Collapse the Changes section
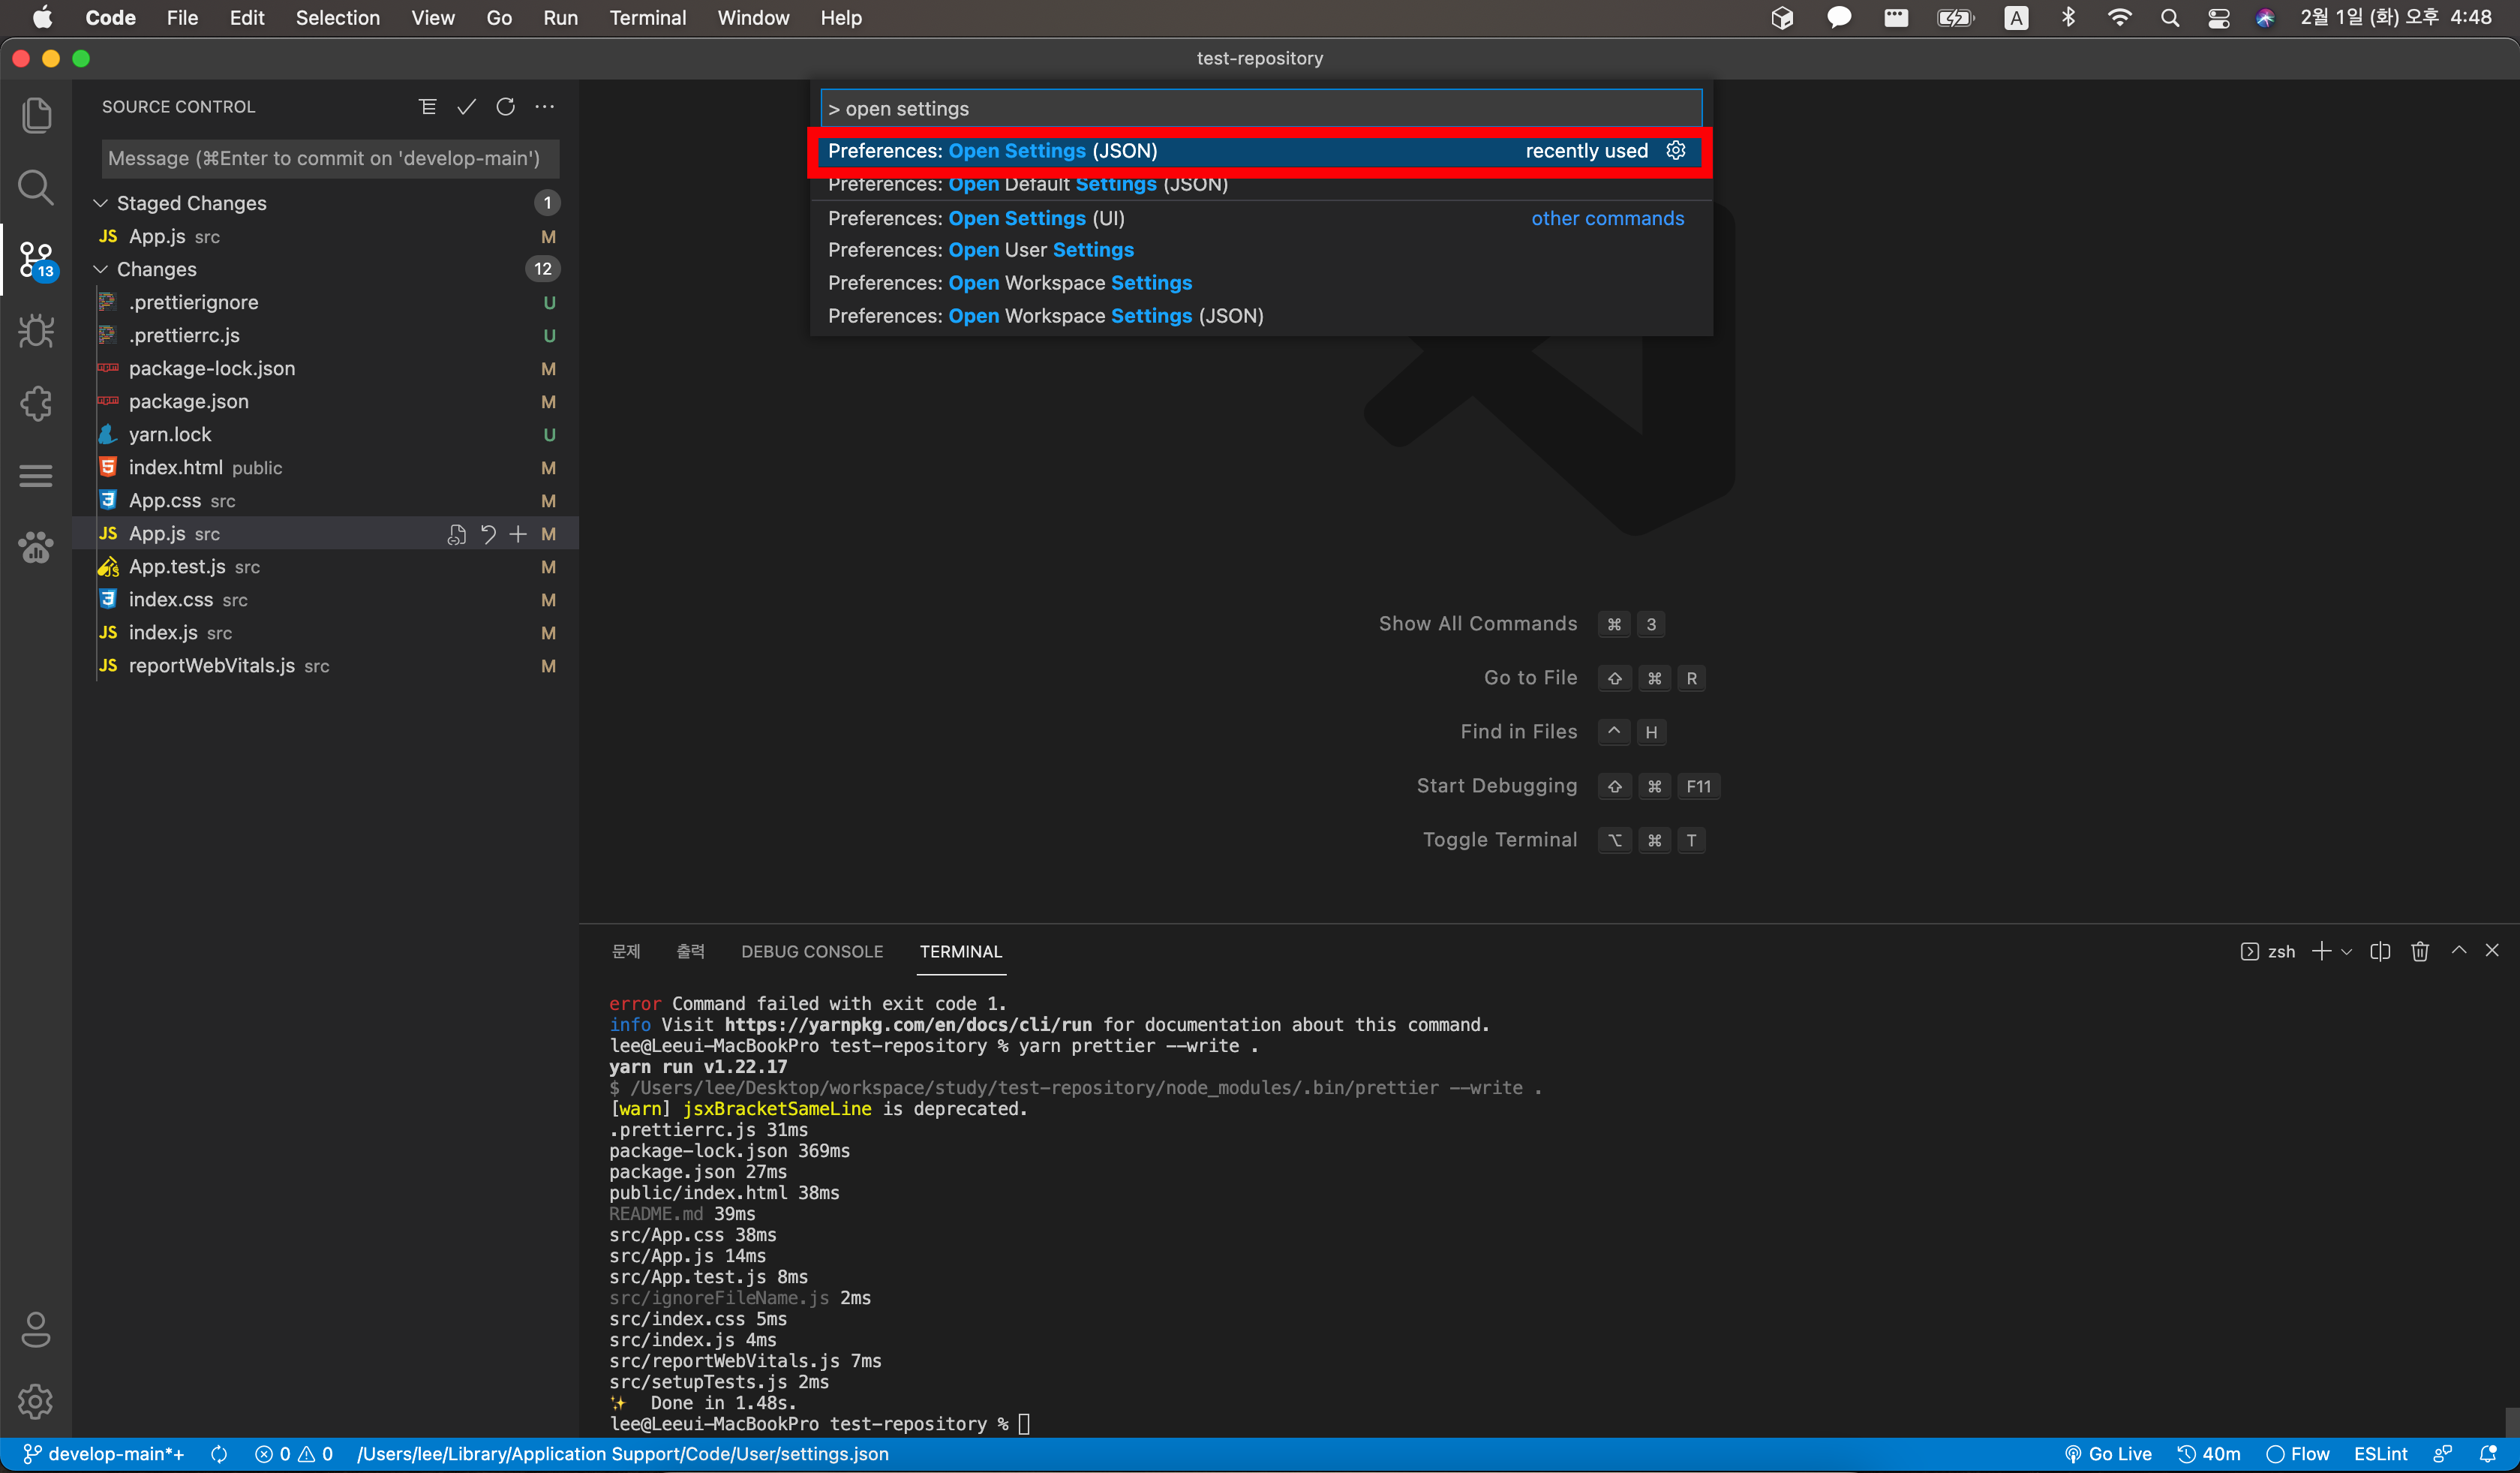The width and height of the screenshot is (2520, 1473). pyautogui.click(x=101, y=269)
